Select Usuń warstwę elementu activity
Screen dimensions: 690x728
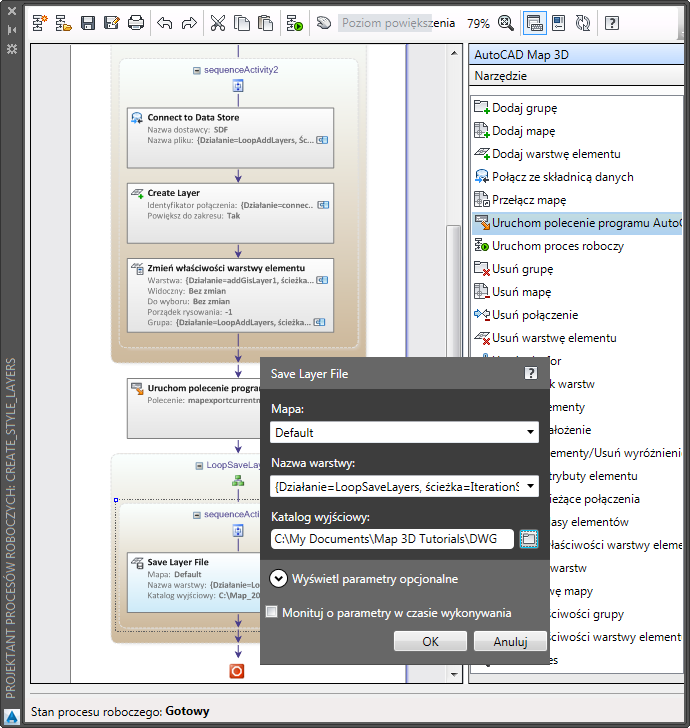tap(577, 338)
